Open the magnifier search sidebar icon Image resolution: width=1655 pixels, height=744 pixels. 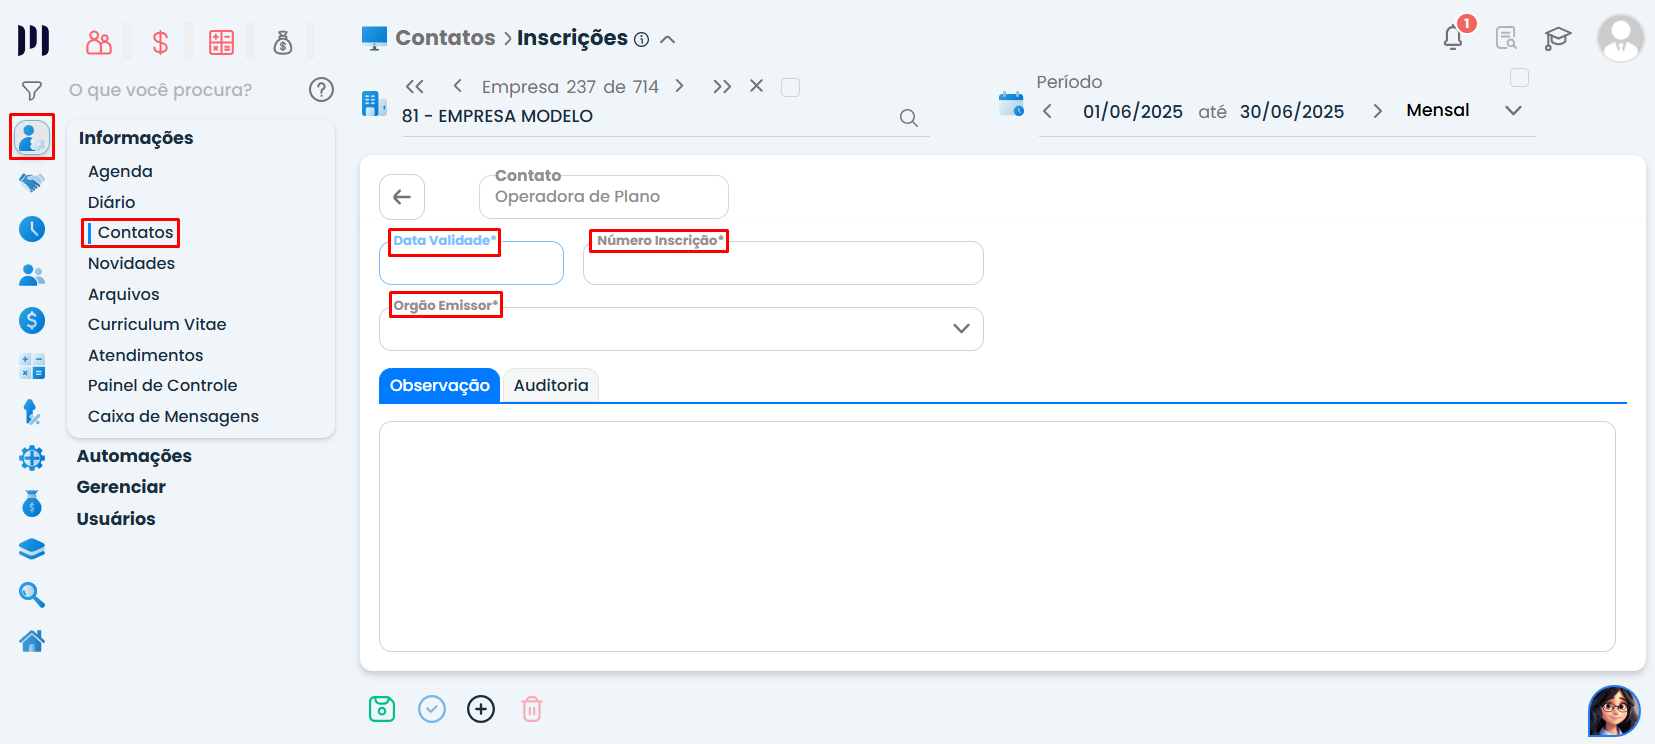(32, 595)
